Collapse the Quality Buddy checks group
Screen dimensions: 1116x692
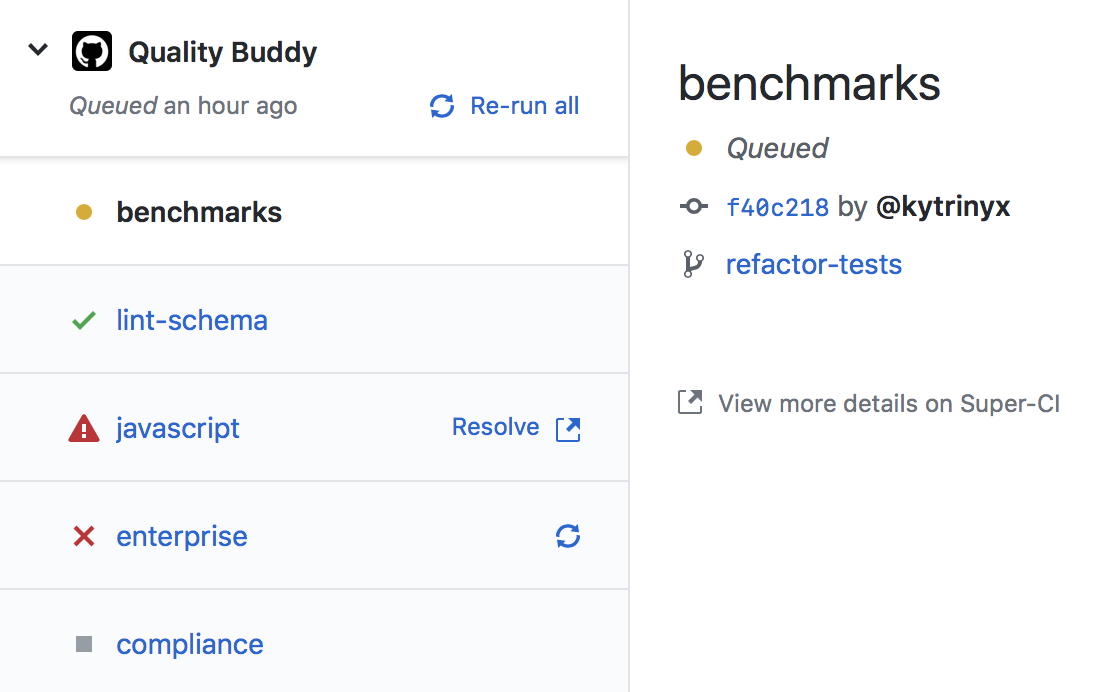(x=38, y=50)
